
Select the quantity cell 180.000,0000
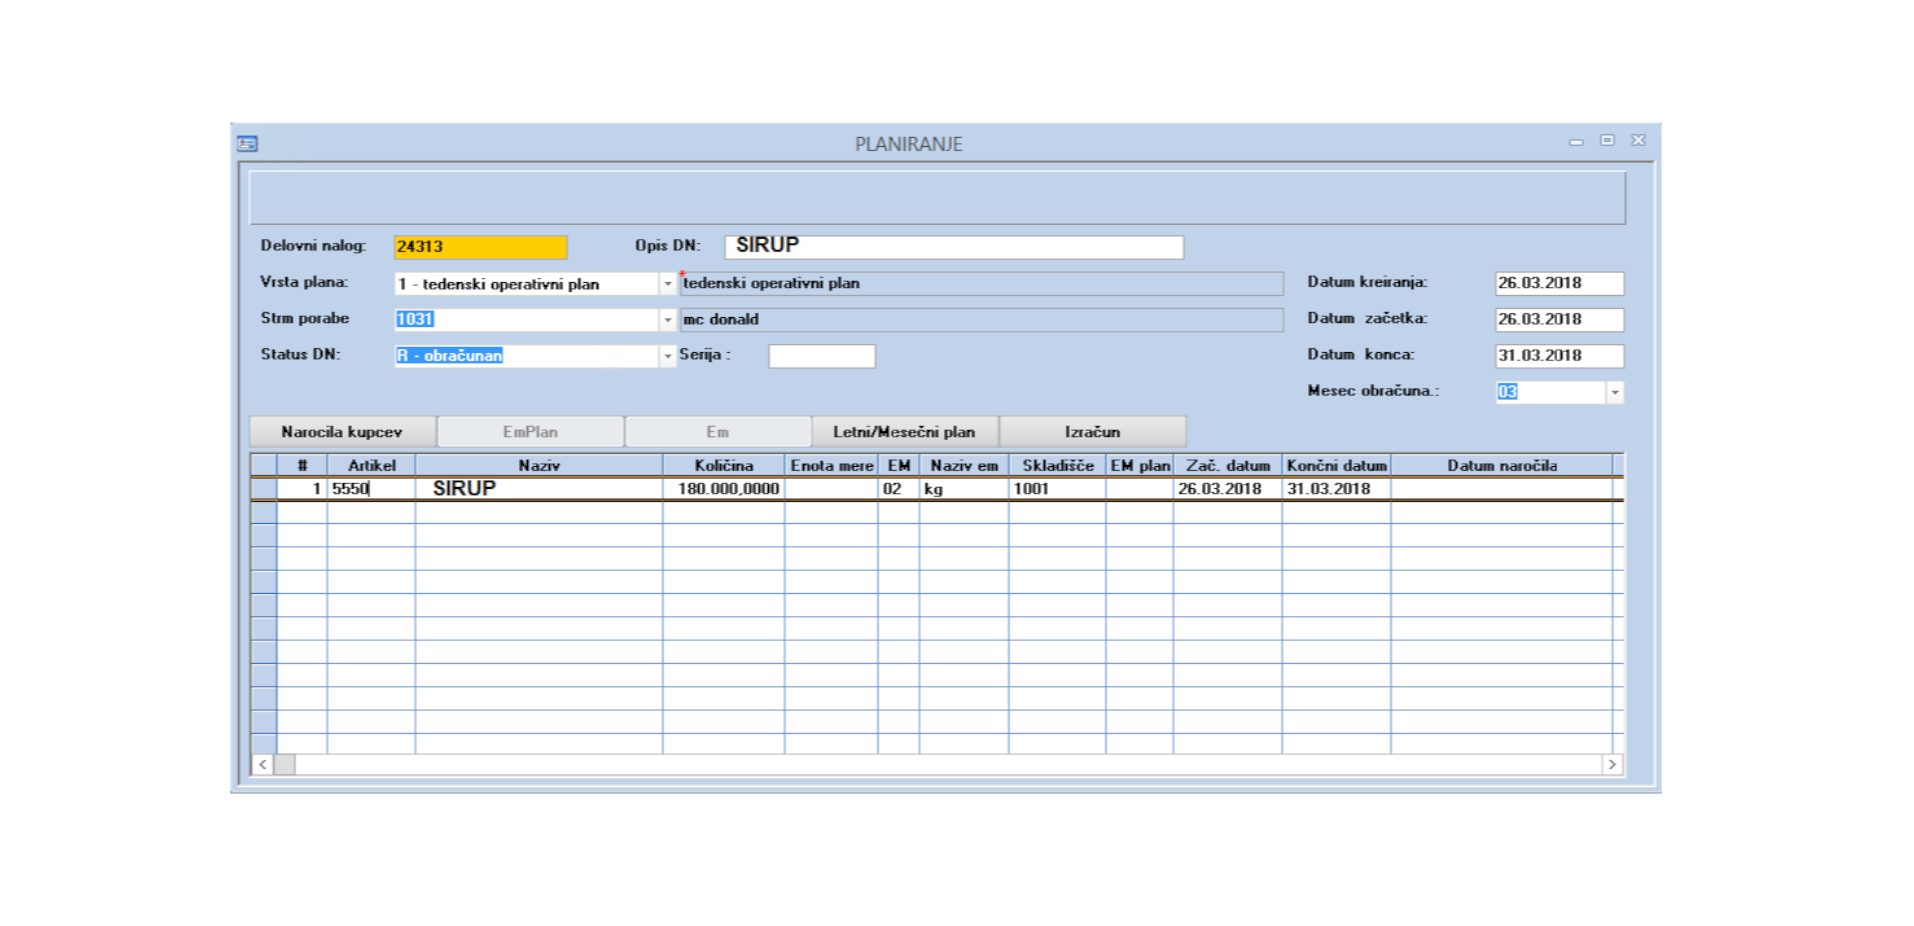click(724, 489)
